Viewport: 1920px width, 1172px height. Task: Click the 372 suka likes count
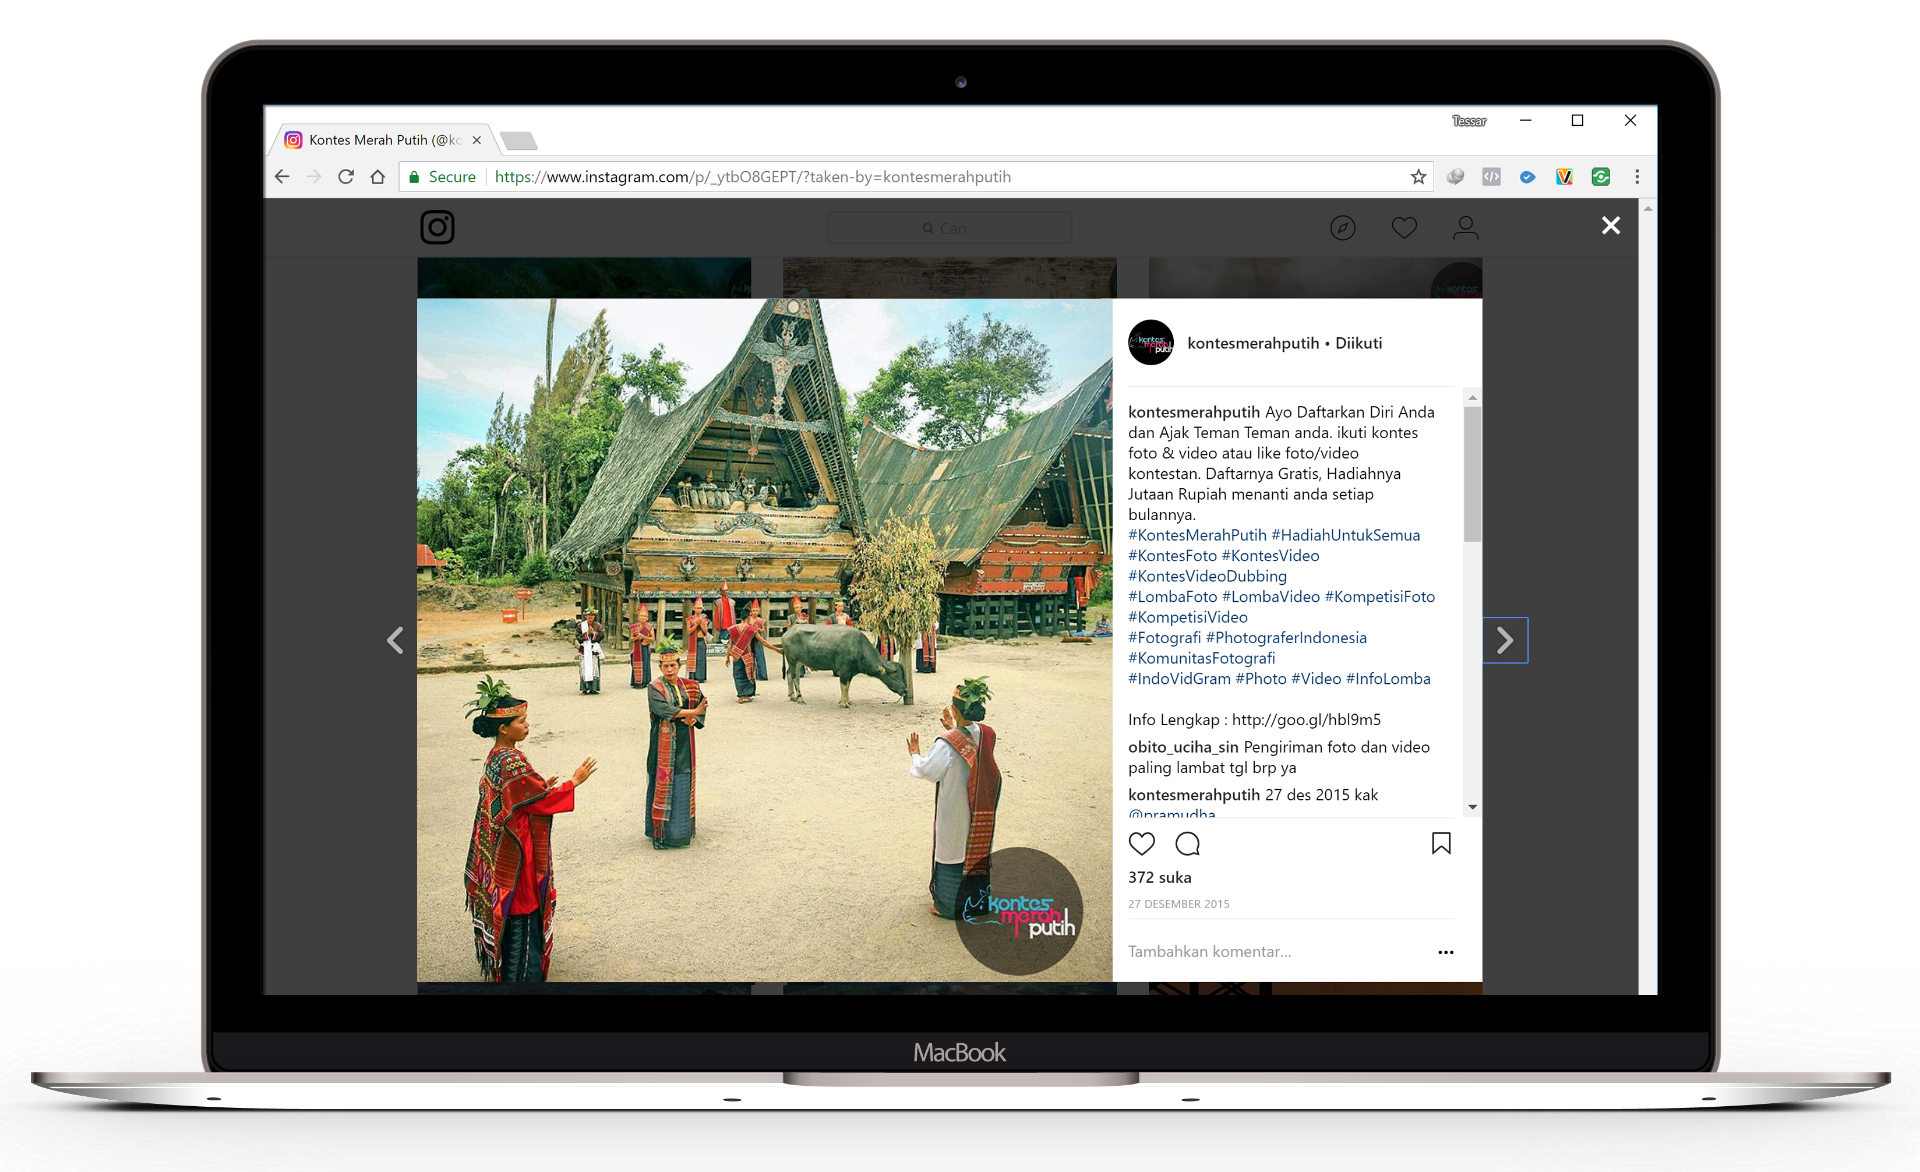(1160, 877)
